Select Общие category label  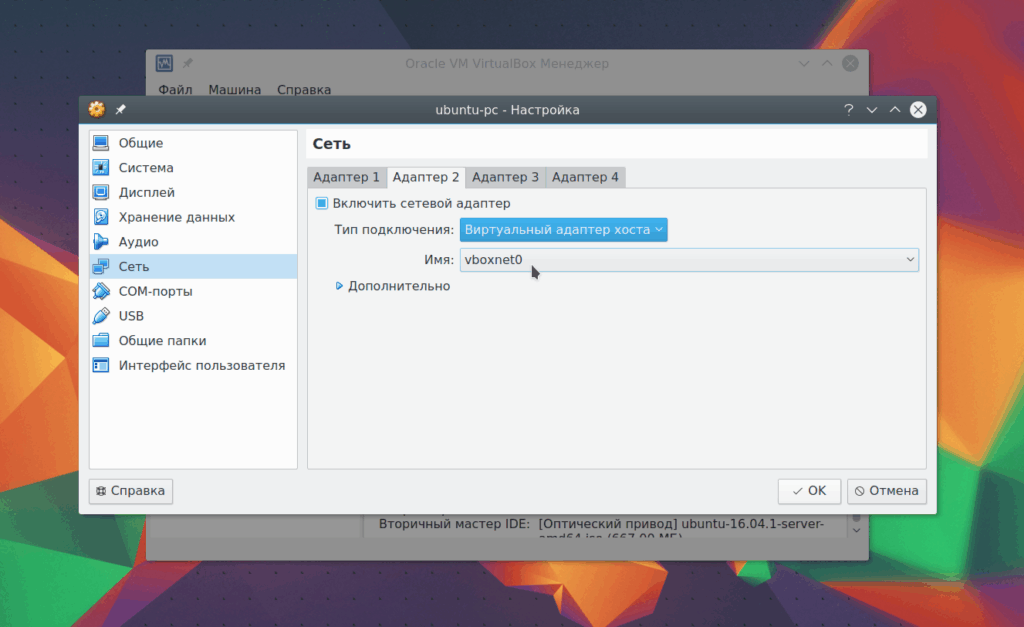(141, 143)
